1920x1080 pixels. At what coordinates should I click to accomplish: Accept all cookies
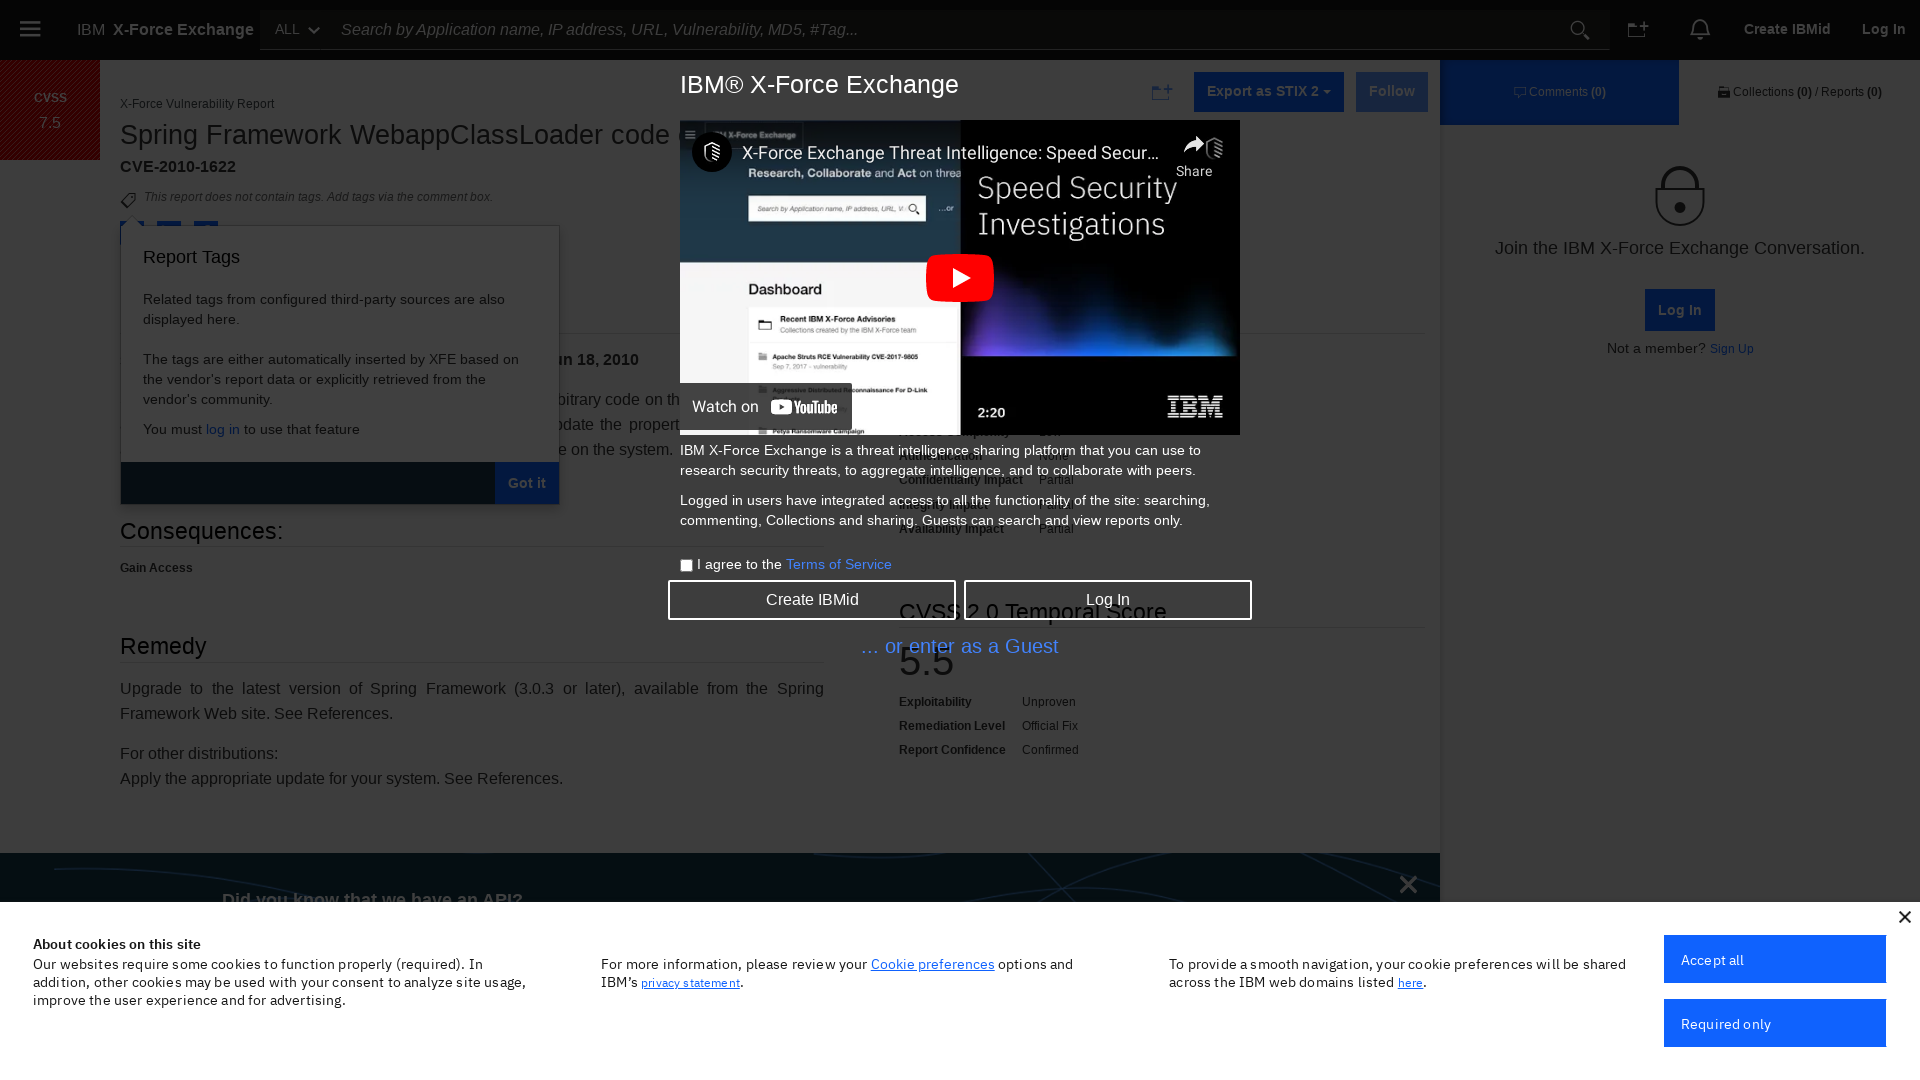[x=1775, y=959]
